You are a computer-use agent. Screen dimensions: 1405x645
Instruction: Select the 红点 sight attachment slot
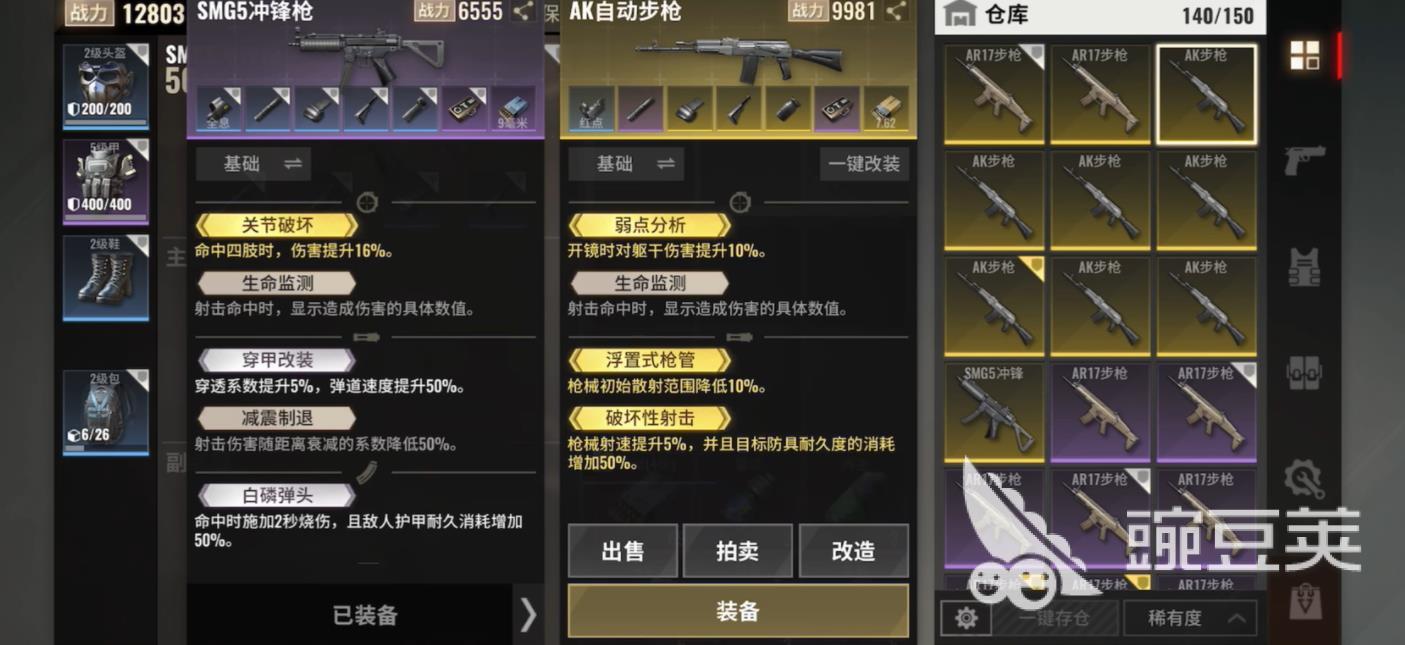[591, 108]
